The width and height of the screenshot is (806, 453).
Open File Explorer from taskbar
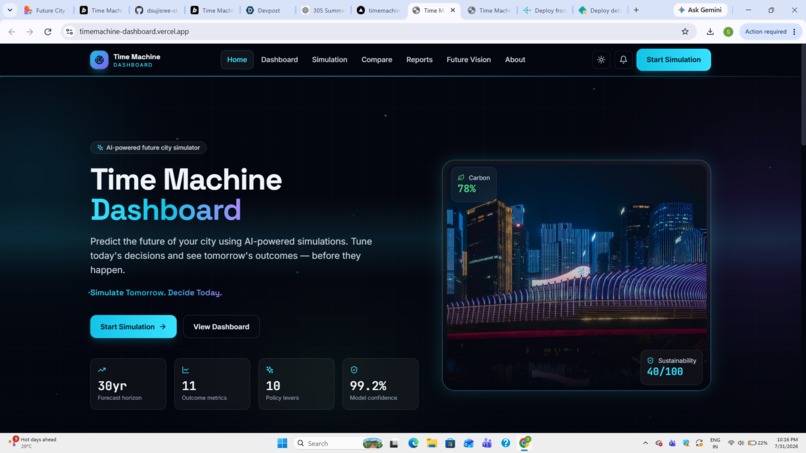pos(432,443)
